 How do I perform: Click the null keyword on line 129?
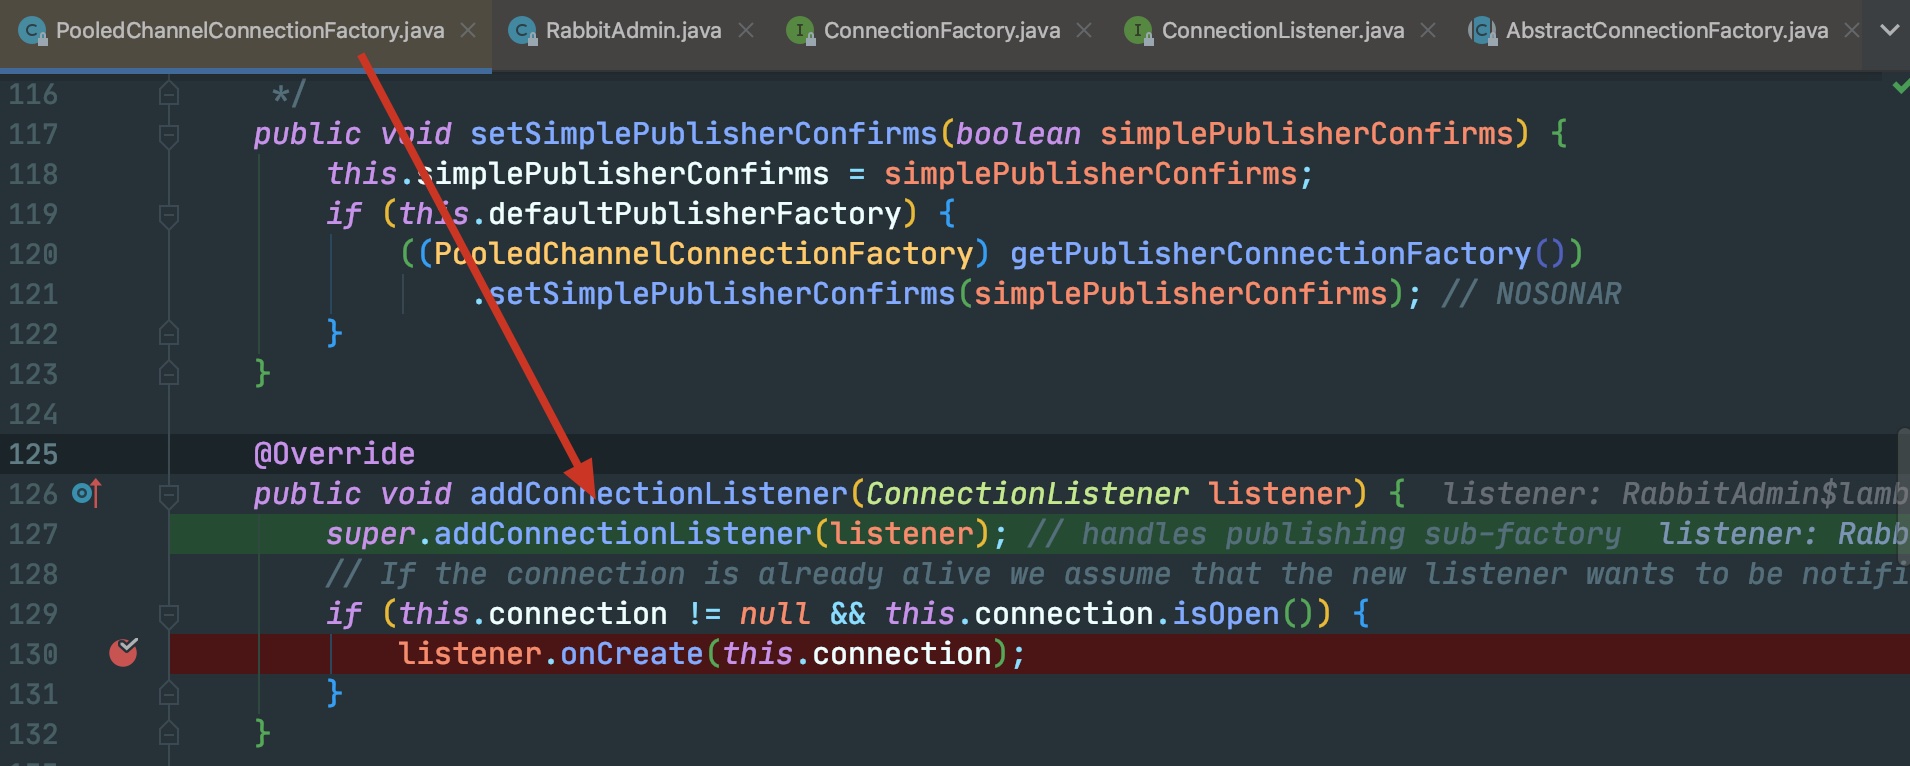(x=775, y=614)
